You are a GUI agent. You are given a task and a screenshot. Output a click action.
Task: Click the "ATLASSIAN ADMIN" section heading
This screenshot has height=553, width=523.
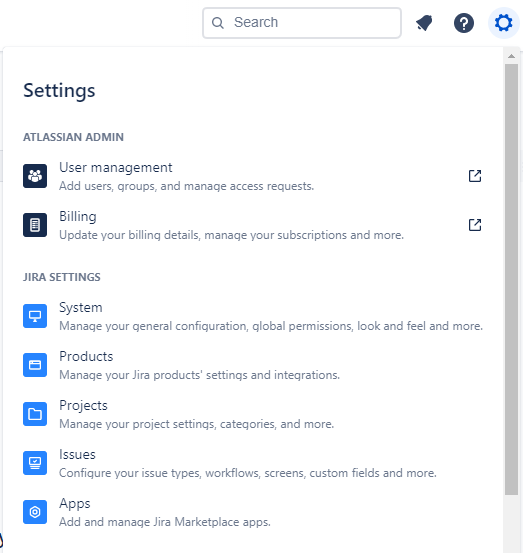(73, 137)
